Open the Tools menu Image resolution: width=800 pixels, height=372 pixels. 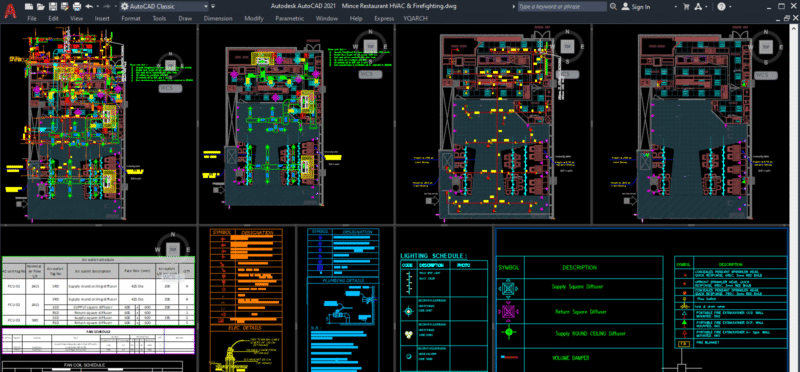(159, 18)
